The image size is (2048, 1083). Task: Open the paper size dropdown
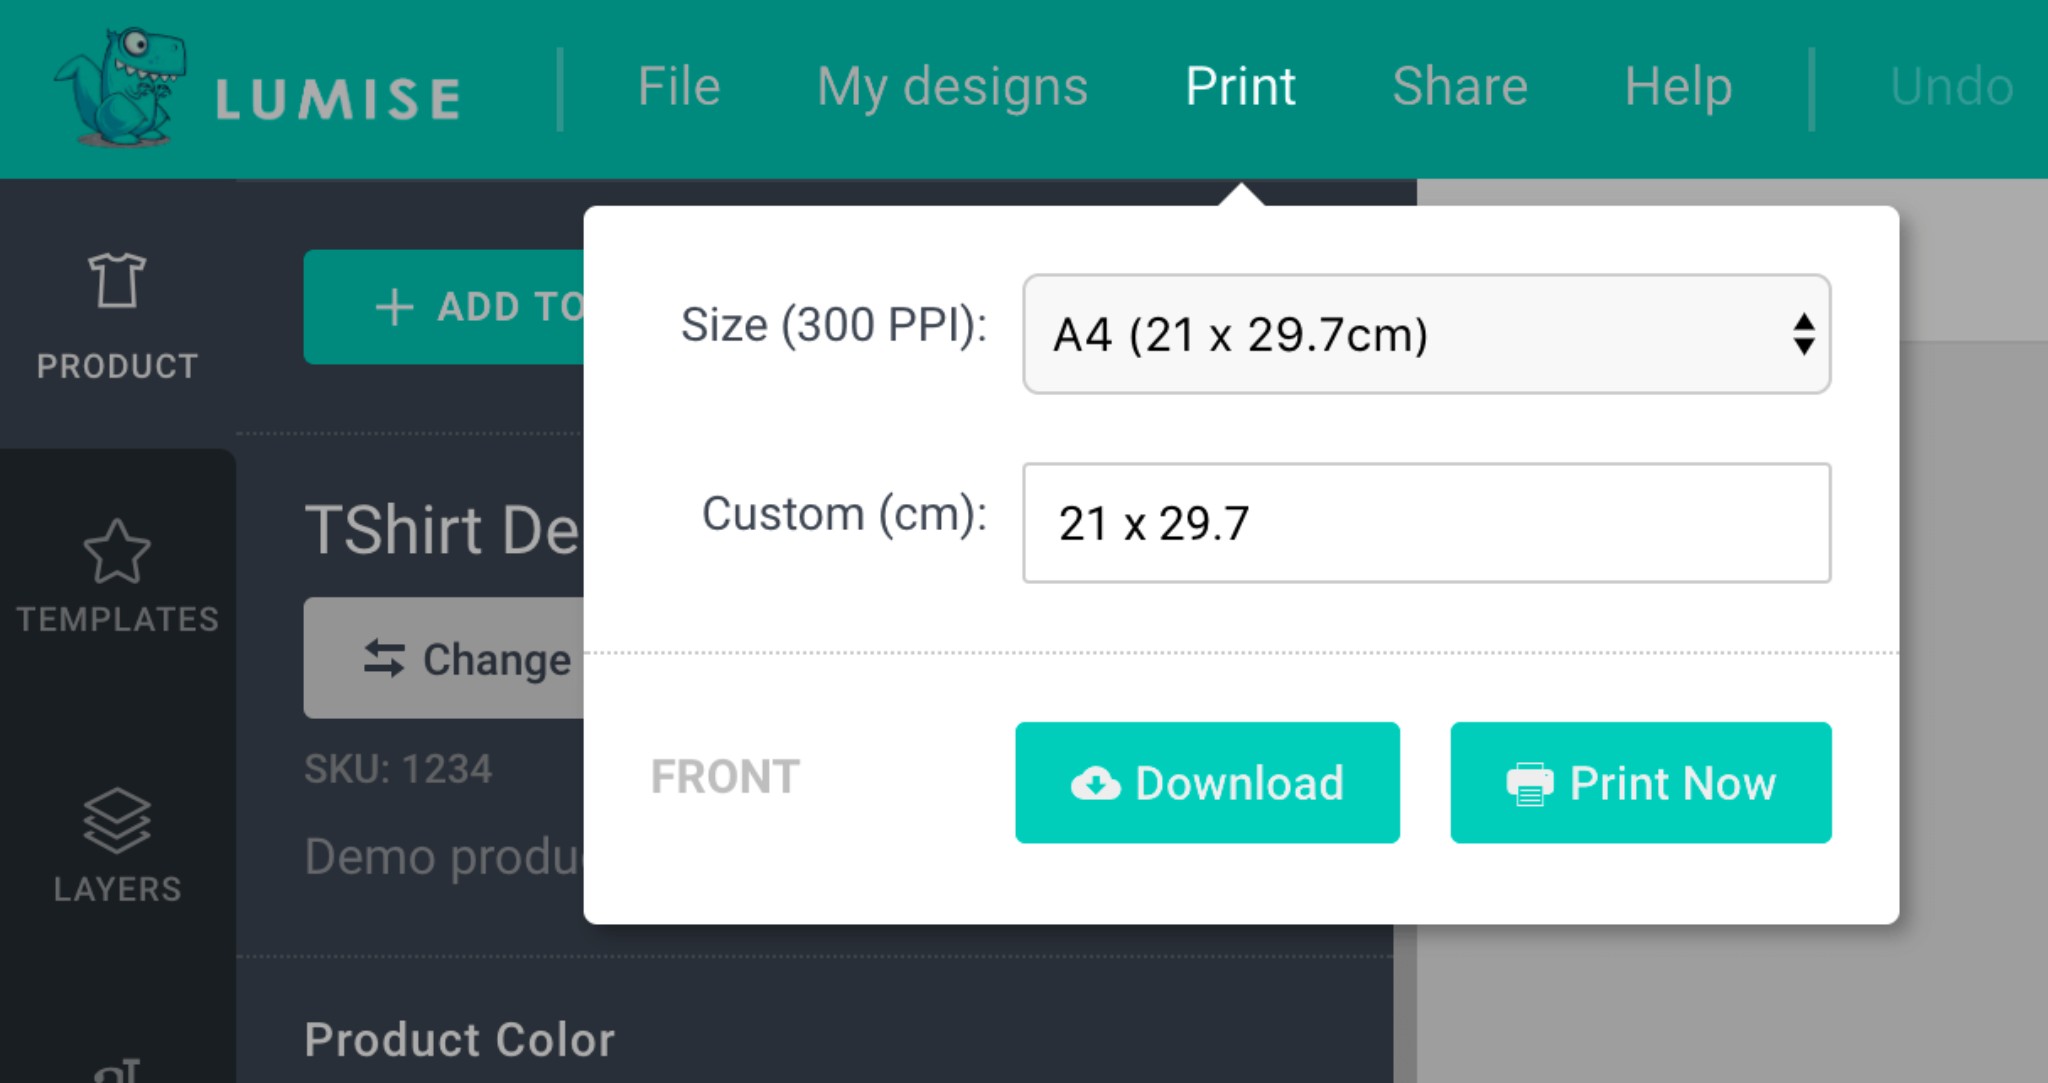click(x=1400, y=334)
